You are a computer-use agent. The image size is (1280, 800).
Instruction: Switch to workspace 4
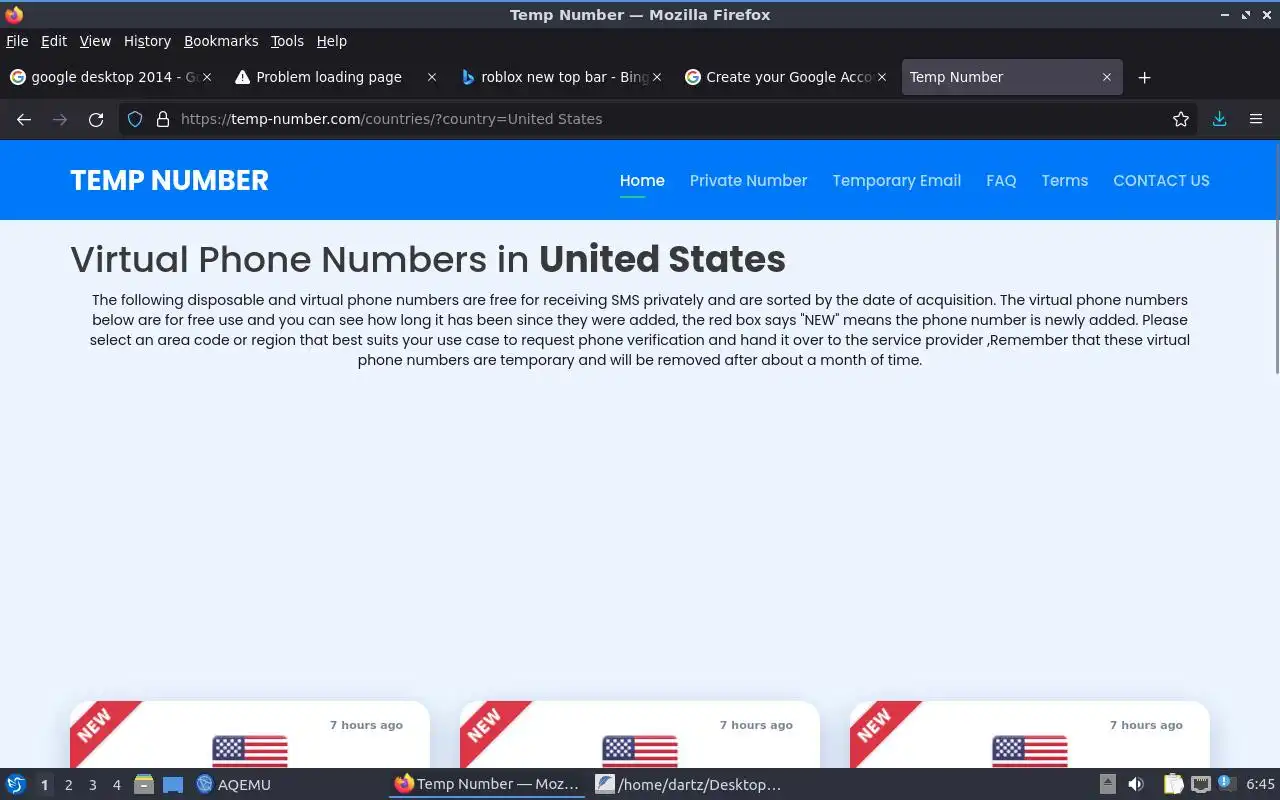pyautogui.click(x=116, y=785)
